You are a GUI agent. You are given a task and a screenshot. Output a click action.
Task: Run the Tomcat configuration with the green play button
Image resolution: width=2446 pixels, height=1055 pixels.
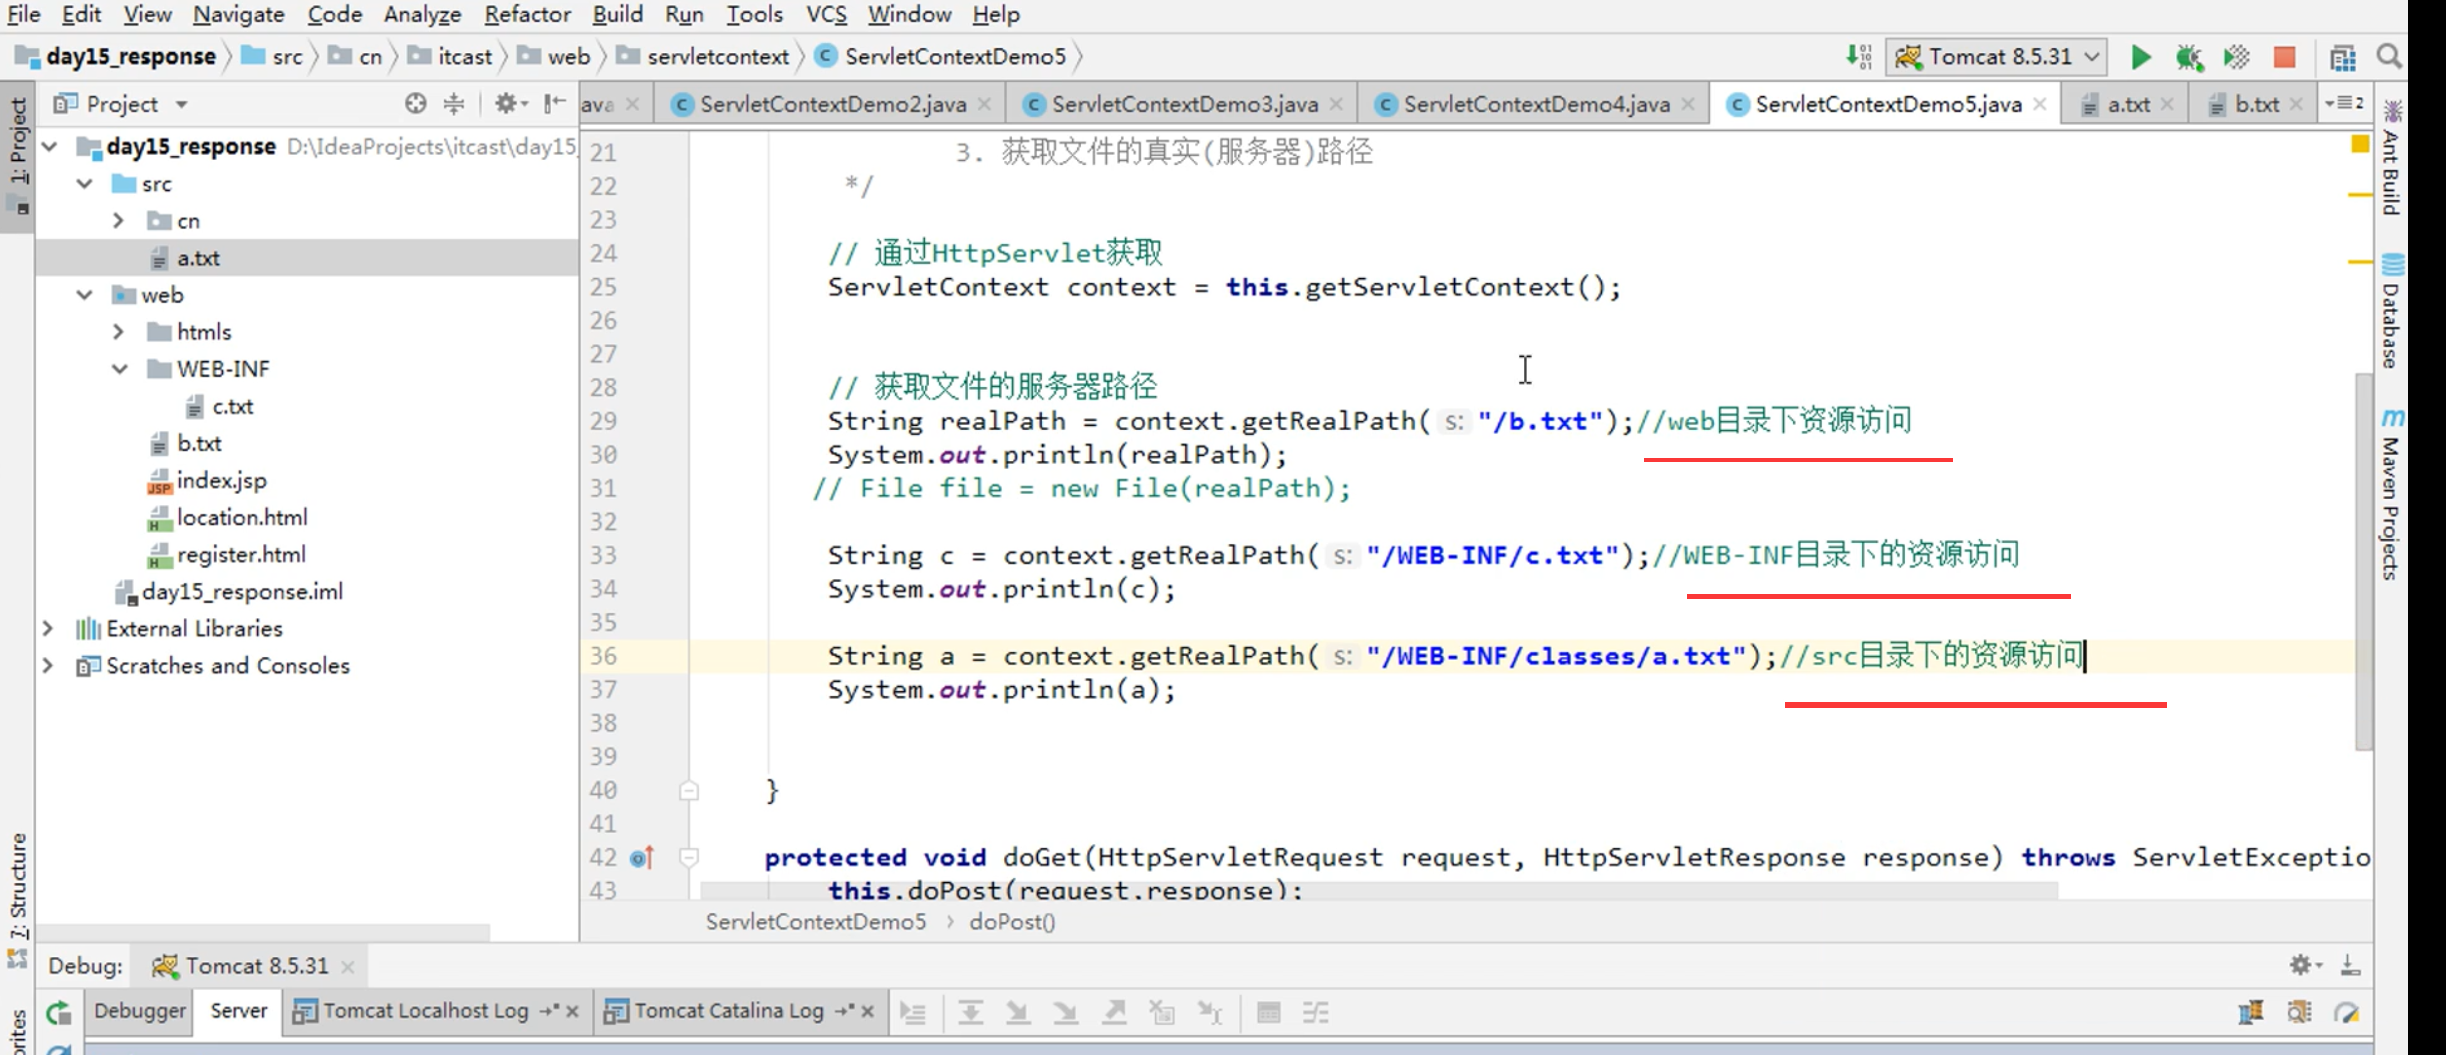tap(2140, 57)
